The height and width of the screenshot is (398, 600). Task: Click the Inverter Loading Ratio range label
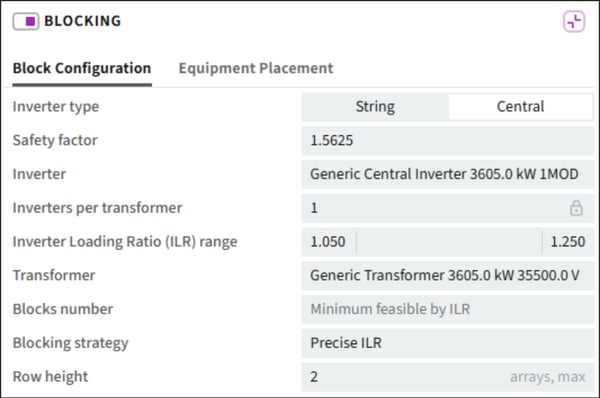pos(125,242)
